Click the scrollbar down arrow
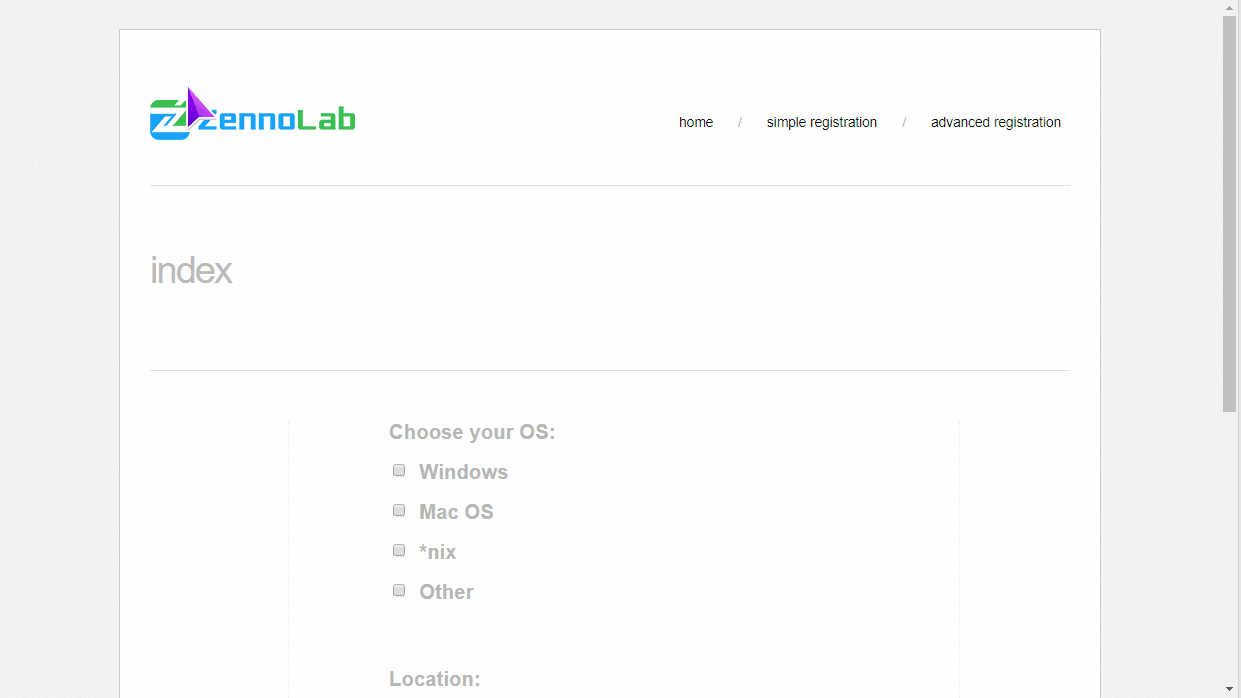 pos(1230,690)
